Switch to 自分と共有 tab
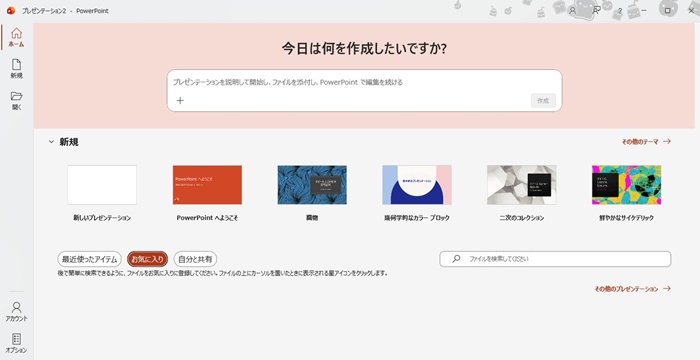Viewport: 700px width, 360px height. pos(195,259)
